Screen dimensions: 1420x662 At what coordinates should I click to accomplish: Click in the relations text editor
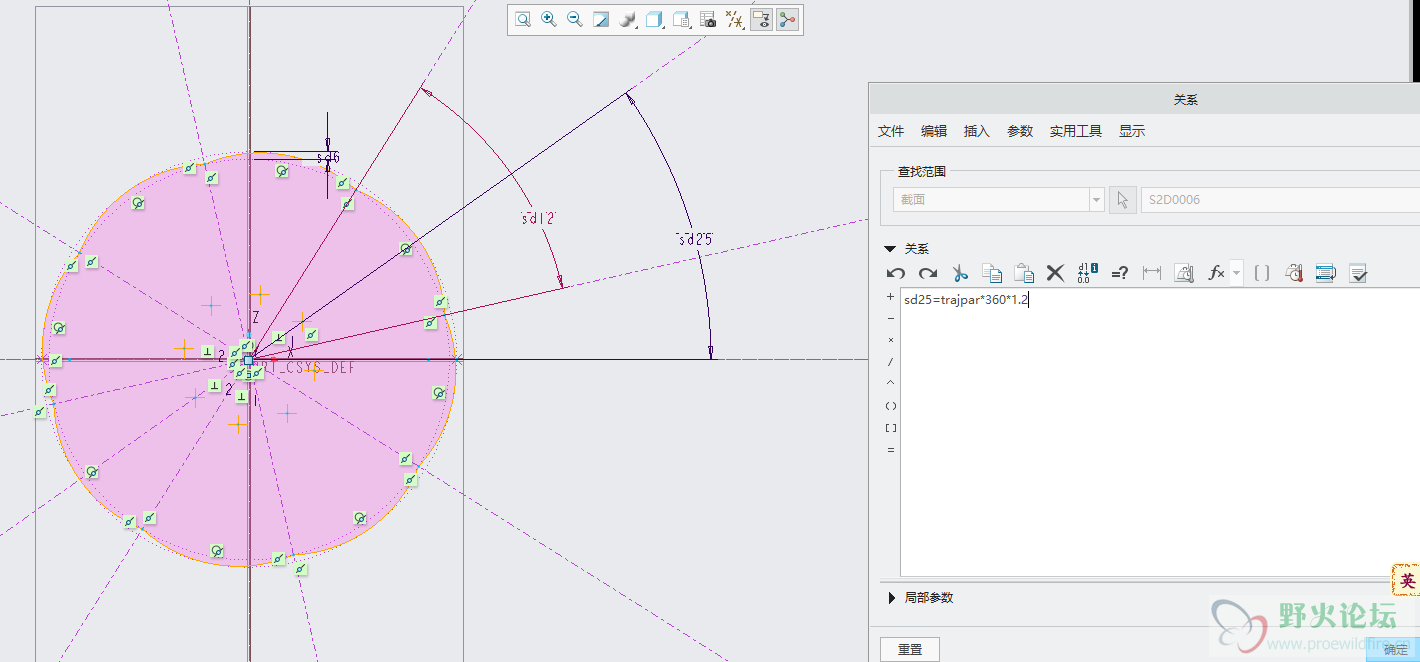click(x=1160, y=432)
